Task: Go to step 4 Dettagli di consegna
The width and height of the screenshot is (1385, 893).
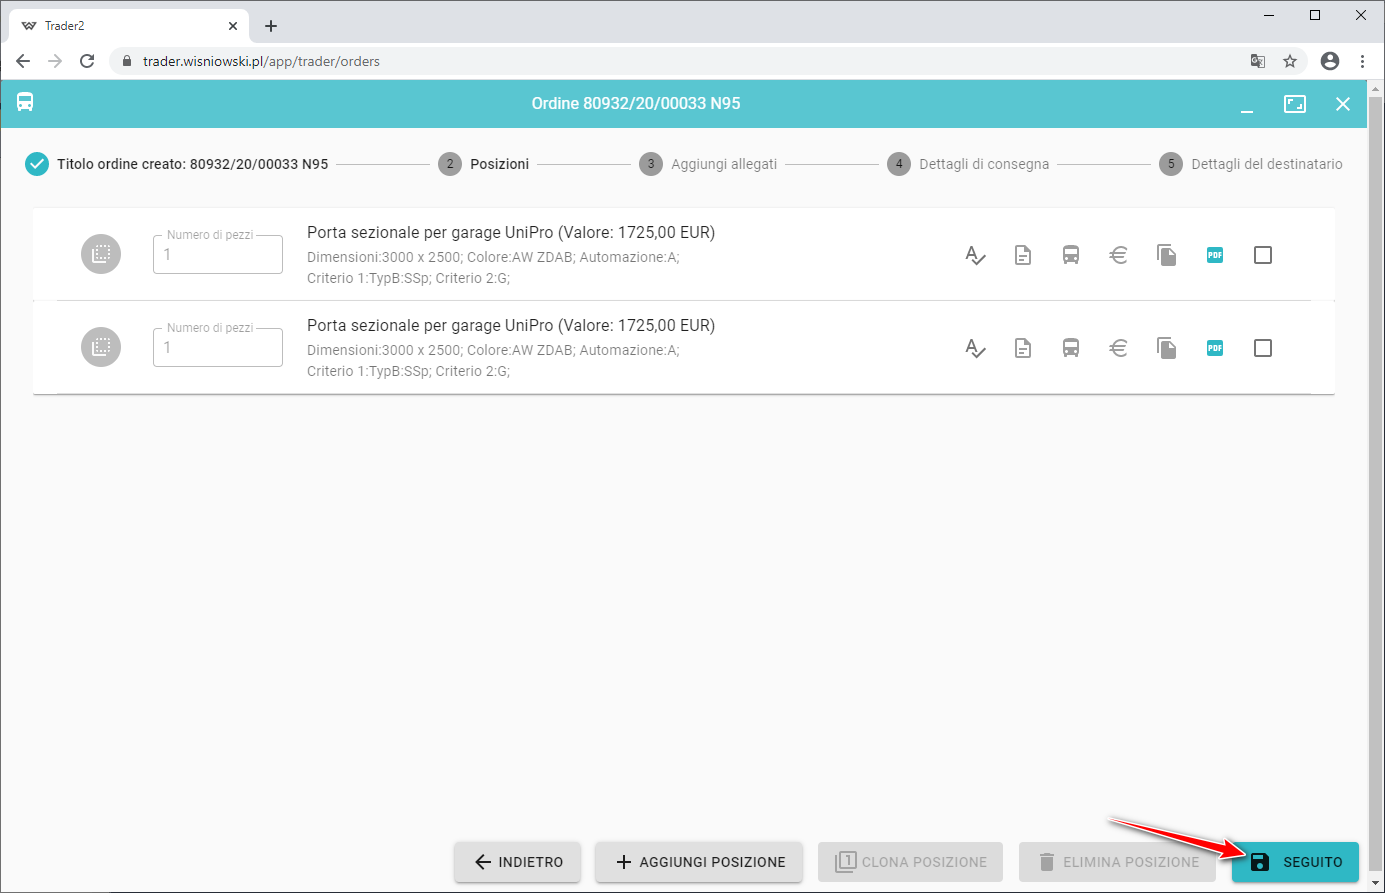Action: point(968,164)
